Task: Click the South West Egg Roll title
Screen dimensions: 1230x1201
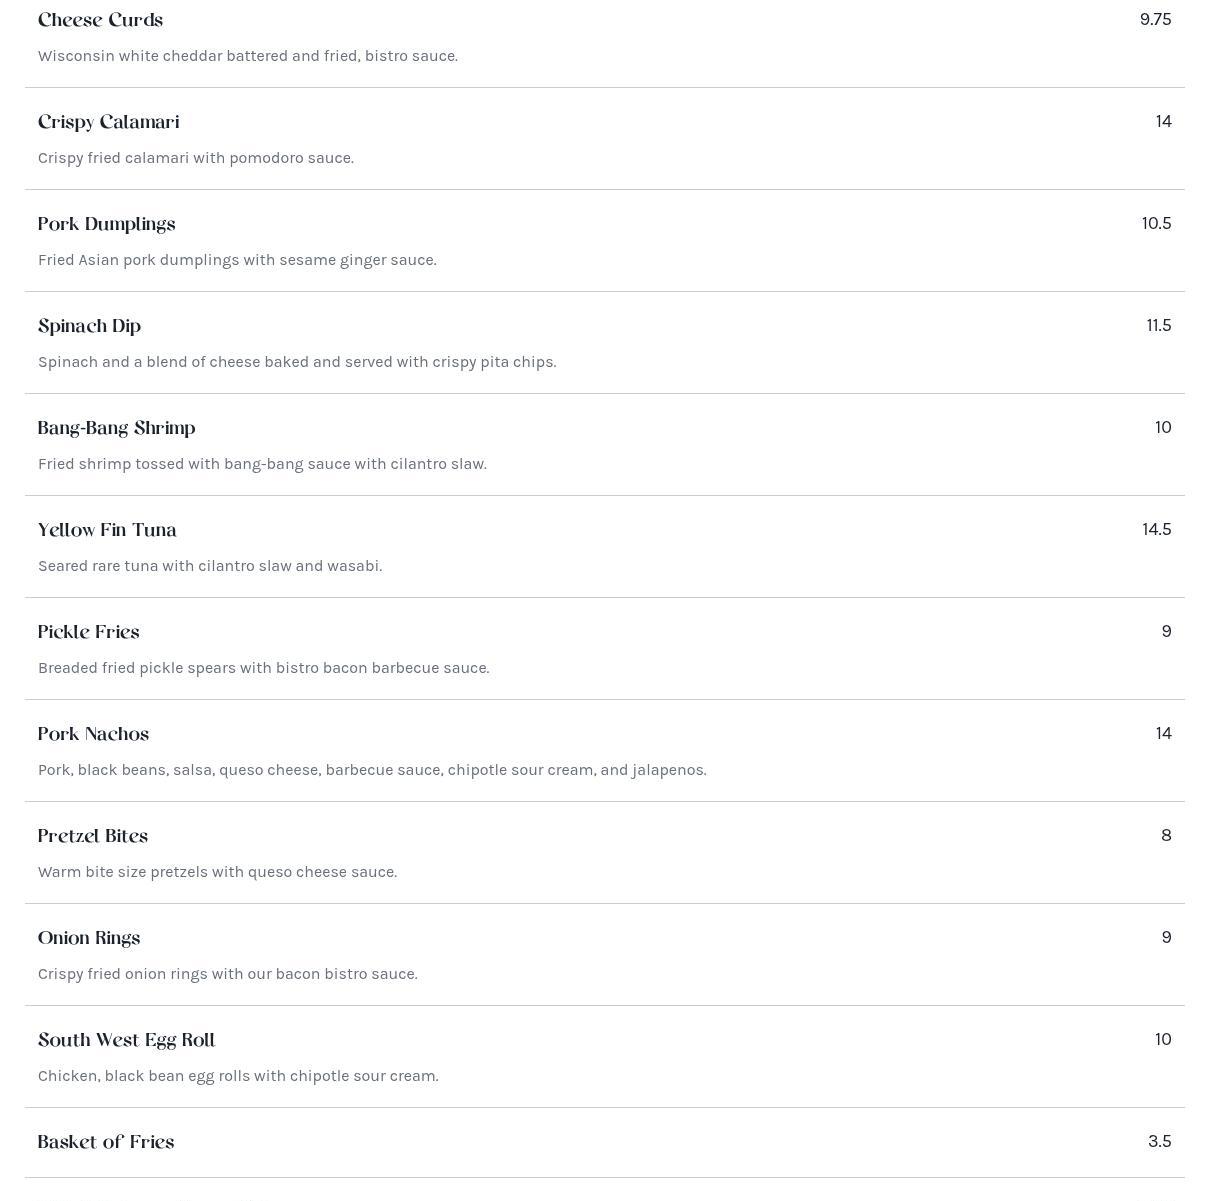Action: tap(126, 1041)
